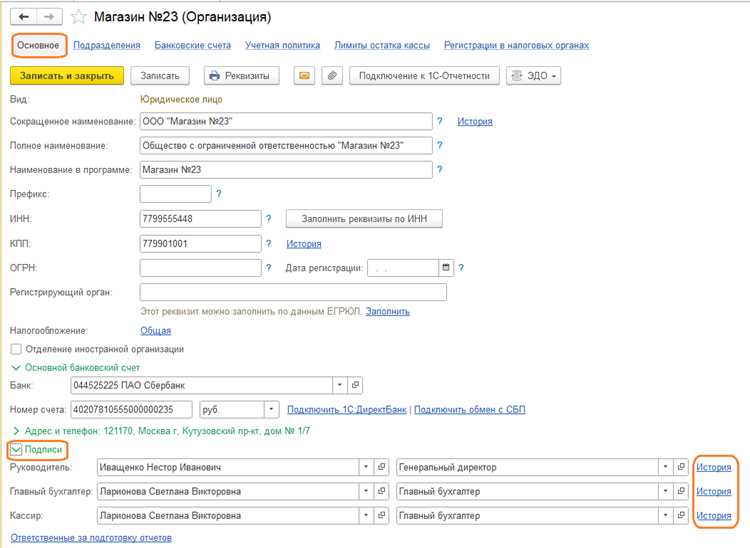750x548 pixels.
Task: Click Подключить 1С:ДиректБанк link
Action: (347, 409)
